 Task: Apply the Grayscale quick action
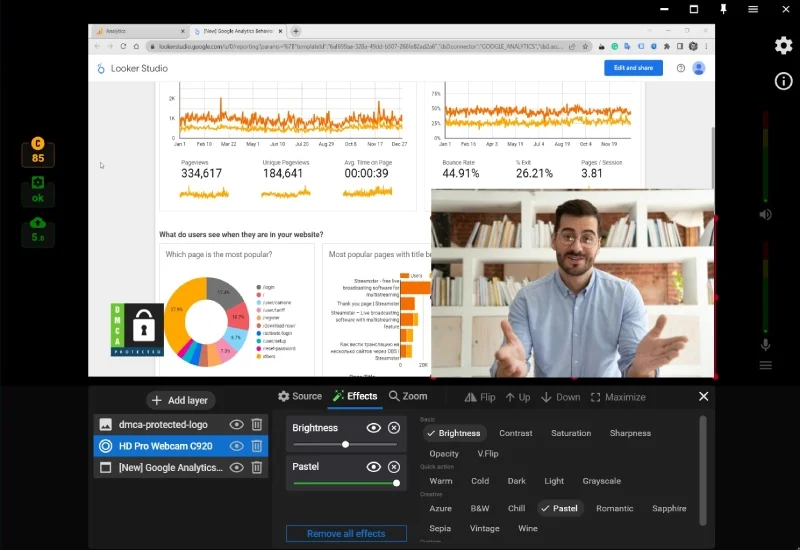tap(602, 481)
